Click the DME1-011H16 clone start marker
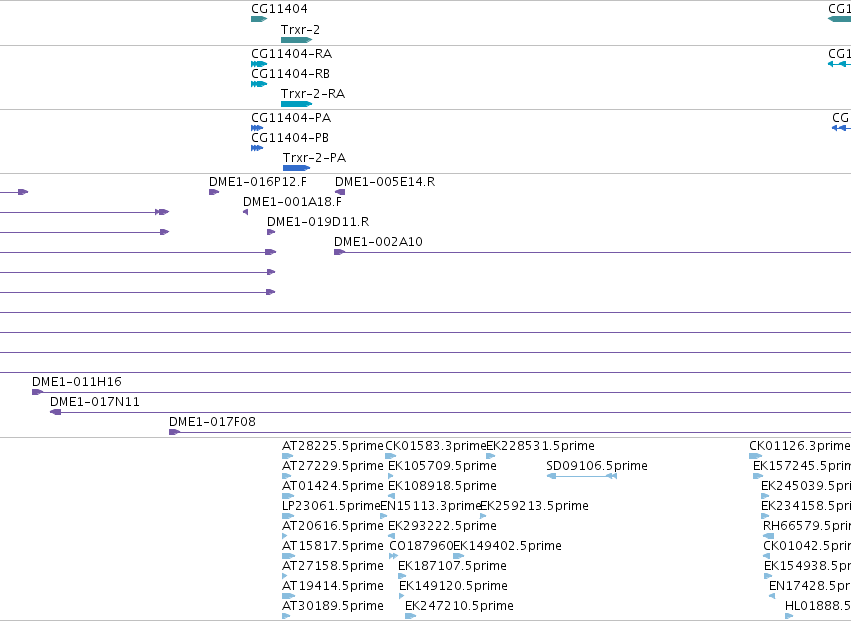 (x=37, y=392)
